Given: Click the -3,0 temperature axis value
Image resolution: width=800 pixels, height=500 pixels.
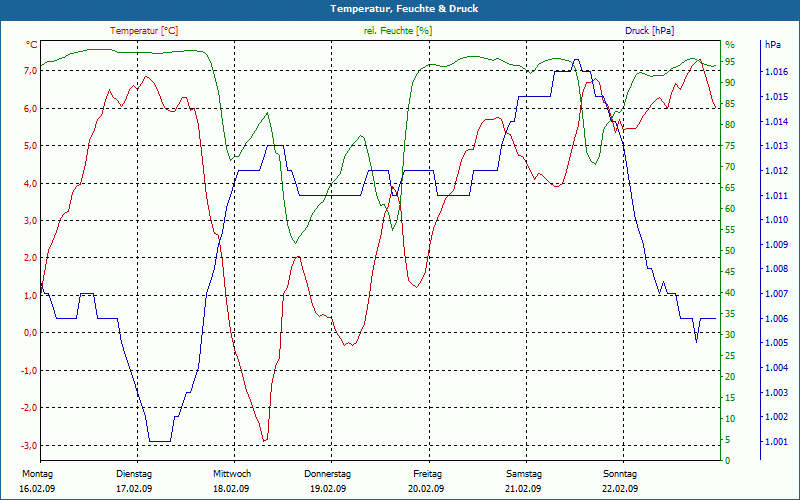Looking at the screenshot, I should pos(29,445).
